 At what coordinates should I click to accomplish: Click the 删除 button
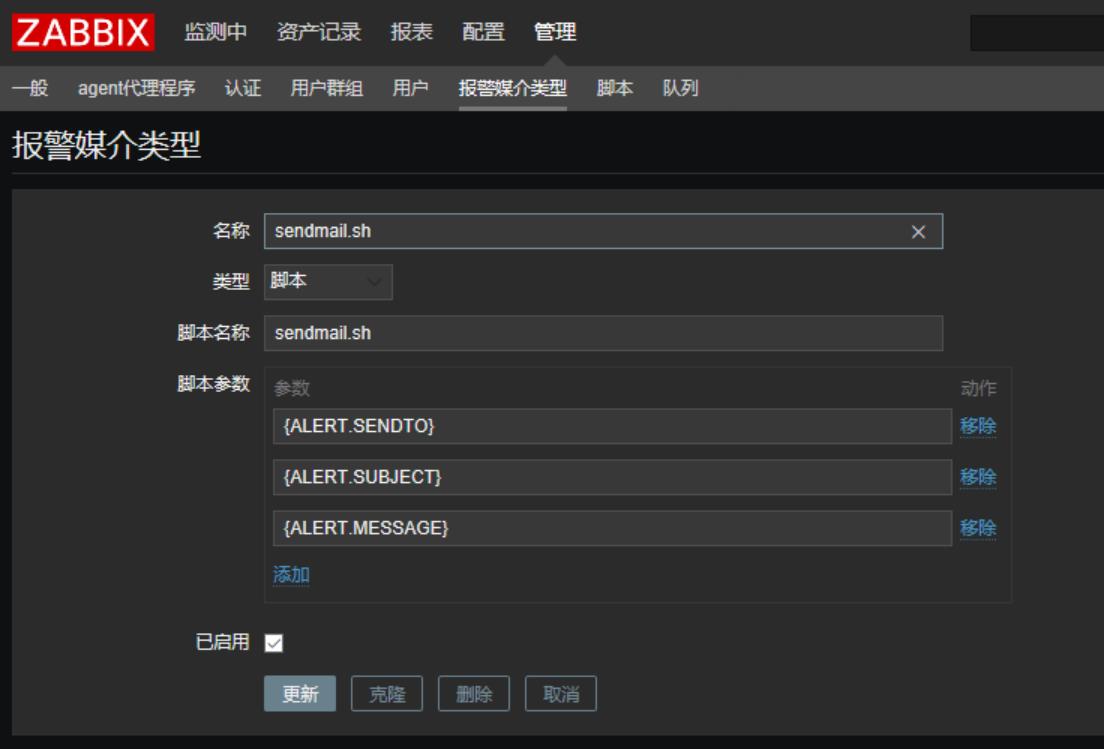474,694
